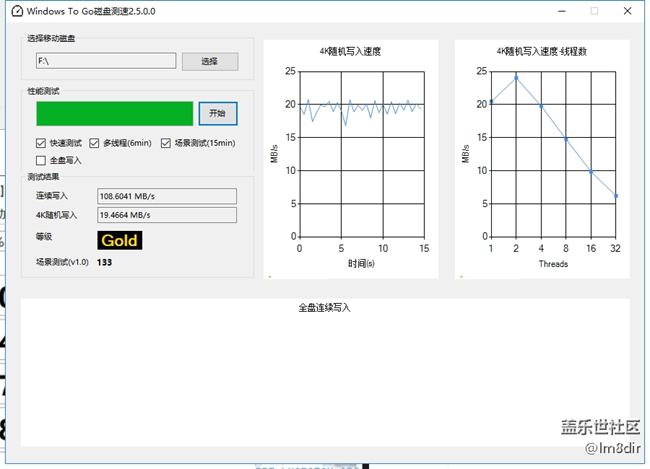This screenshot has width=650, height=469.
Task: Click the green test progress bar
Action: 114,113
